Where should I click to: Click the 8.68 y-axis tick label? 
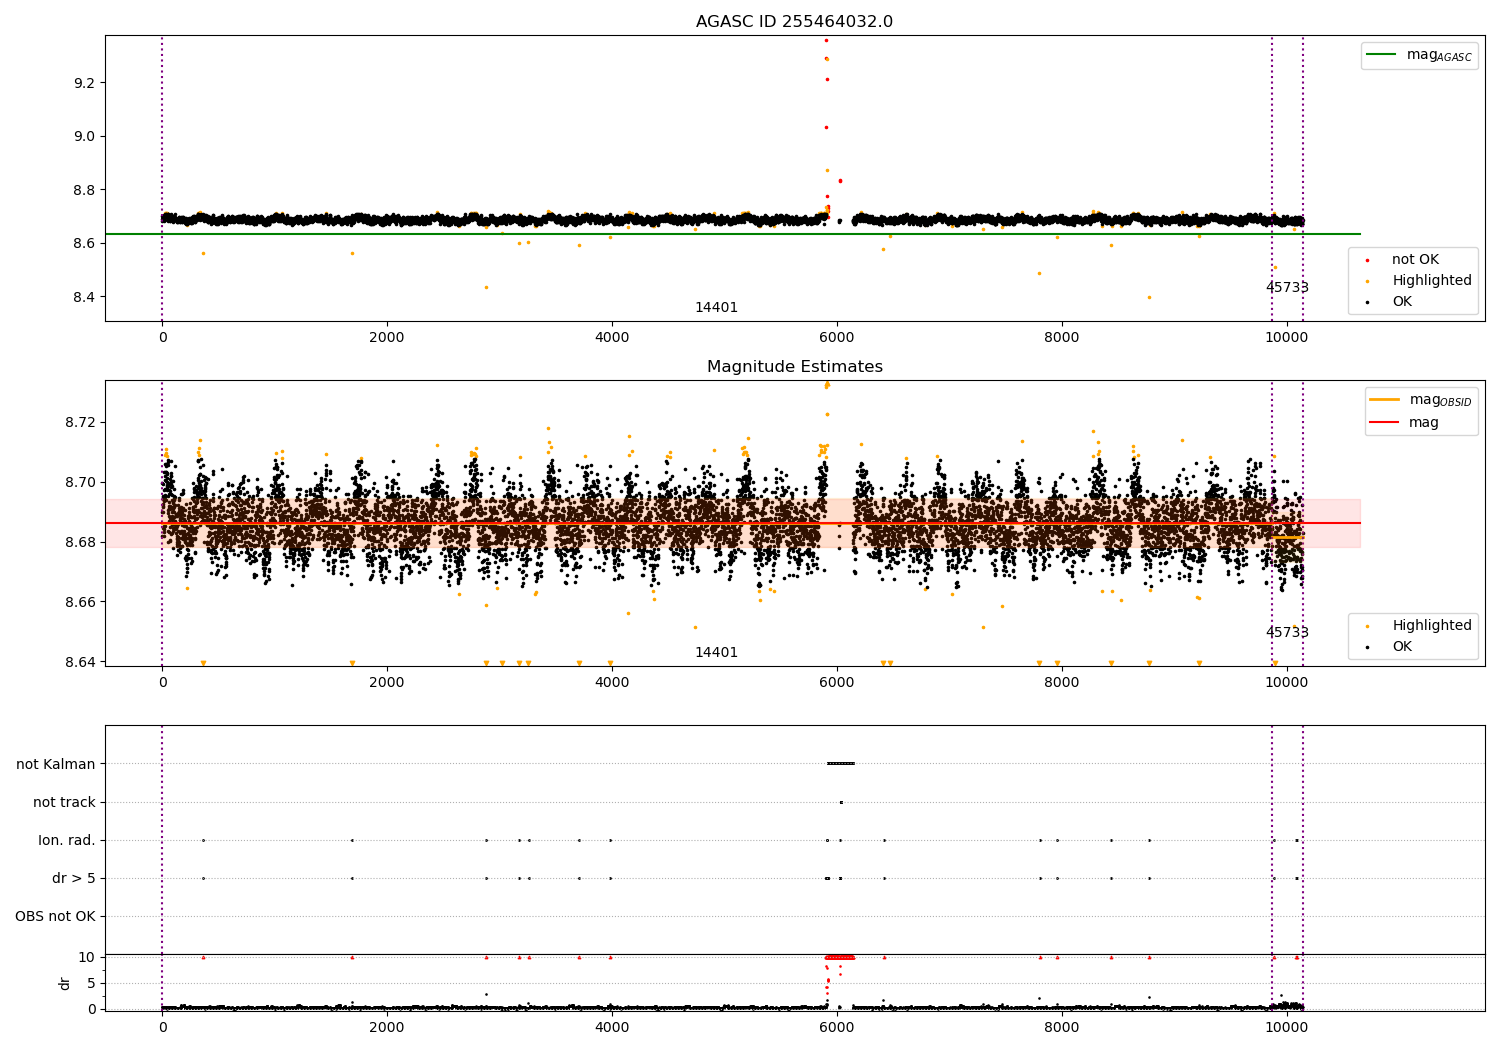point(79,542)
